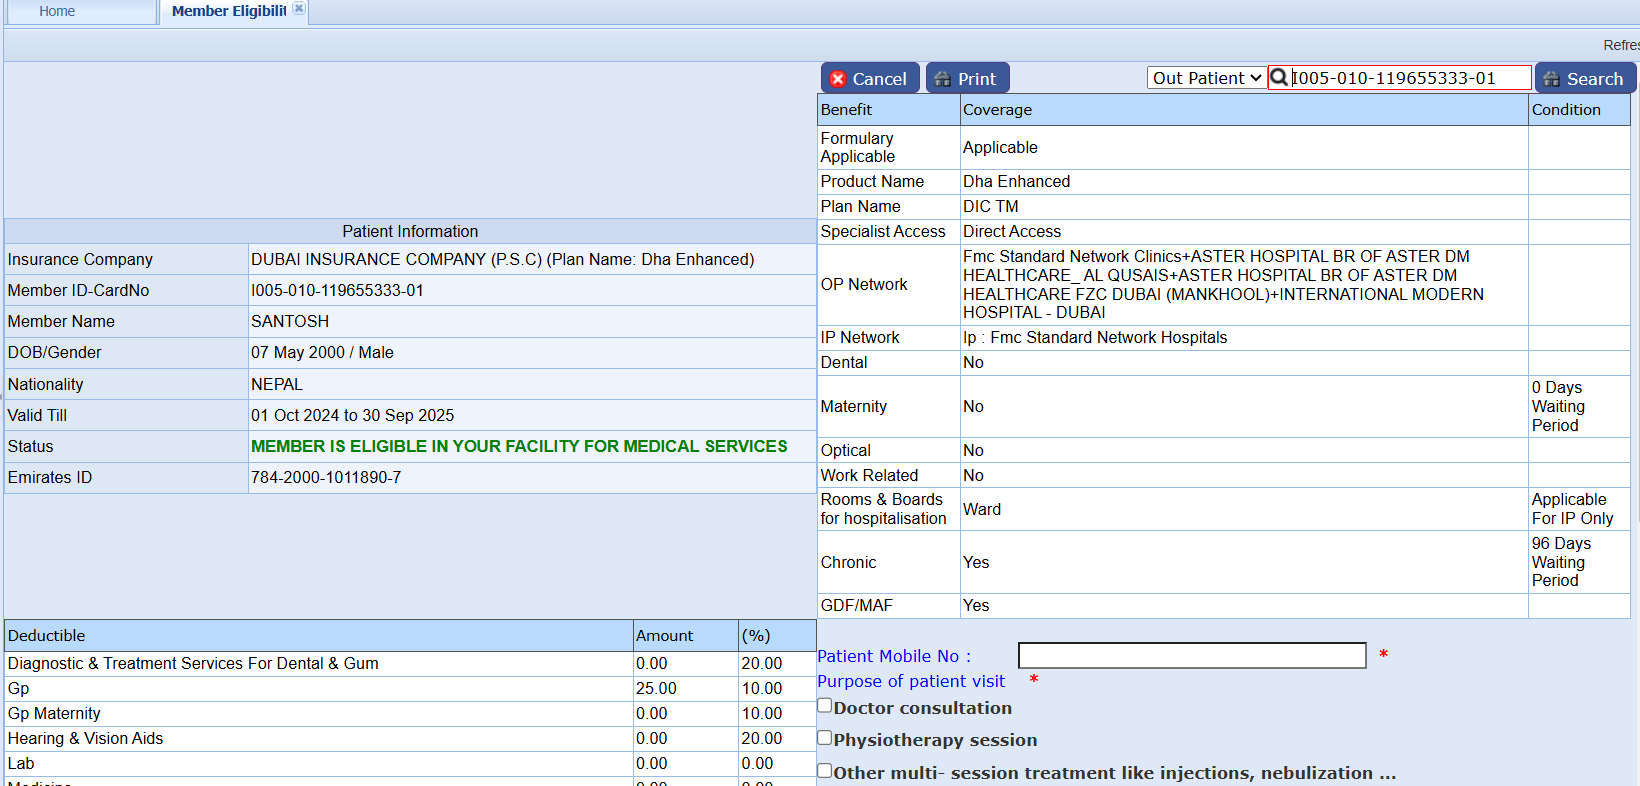Click the red X Cancel button
The image size is (1640, 786).
click(869, 78)
